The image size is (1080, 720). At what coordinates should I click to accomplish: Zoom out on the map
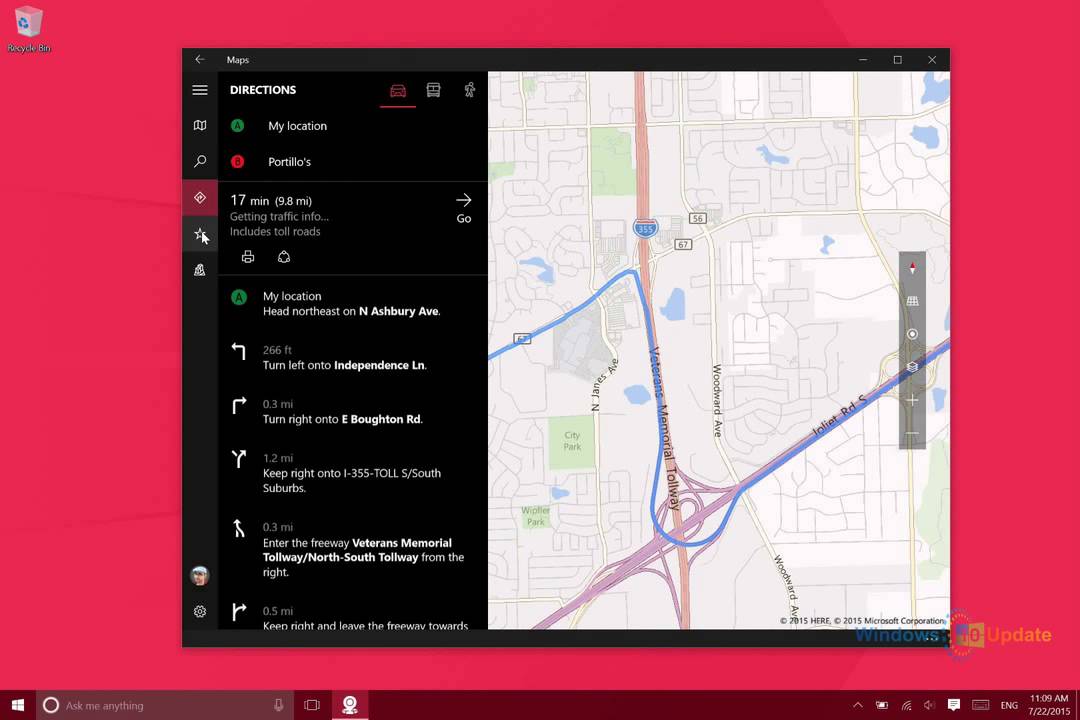[x=912, y=433]
